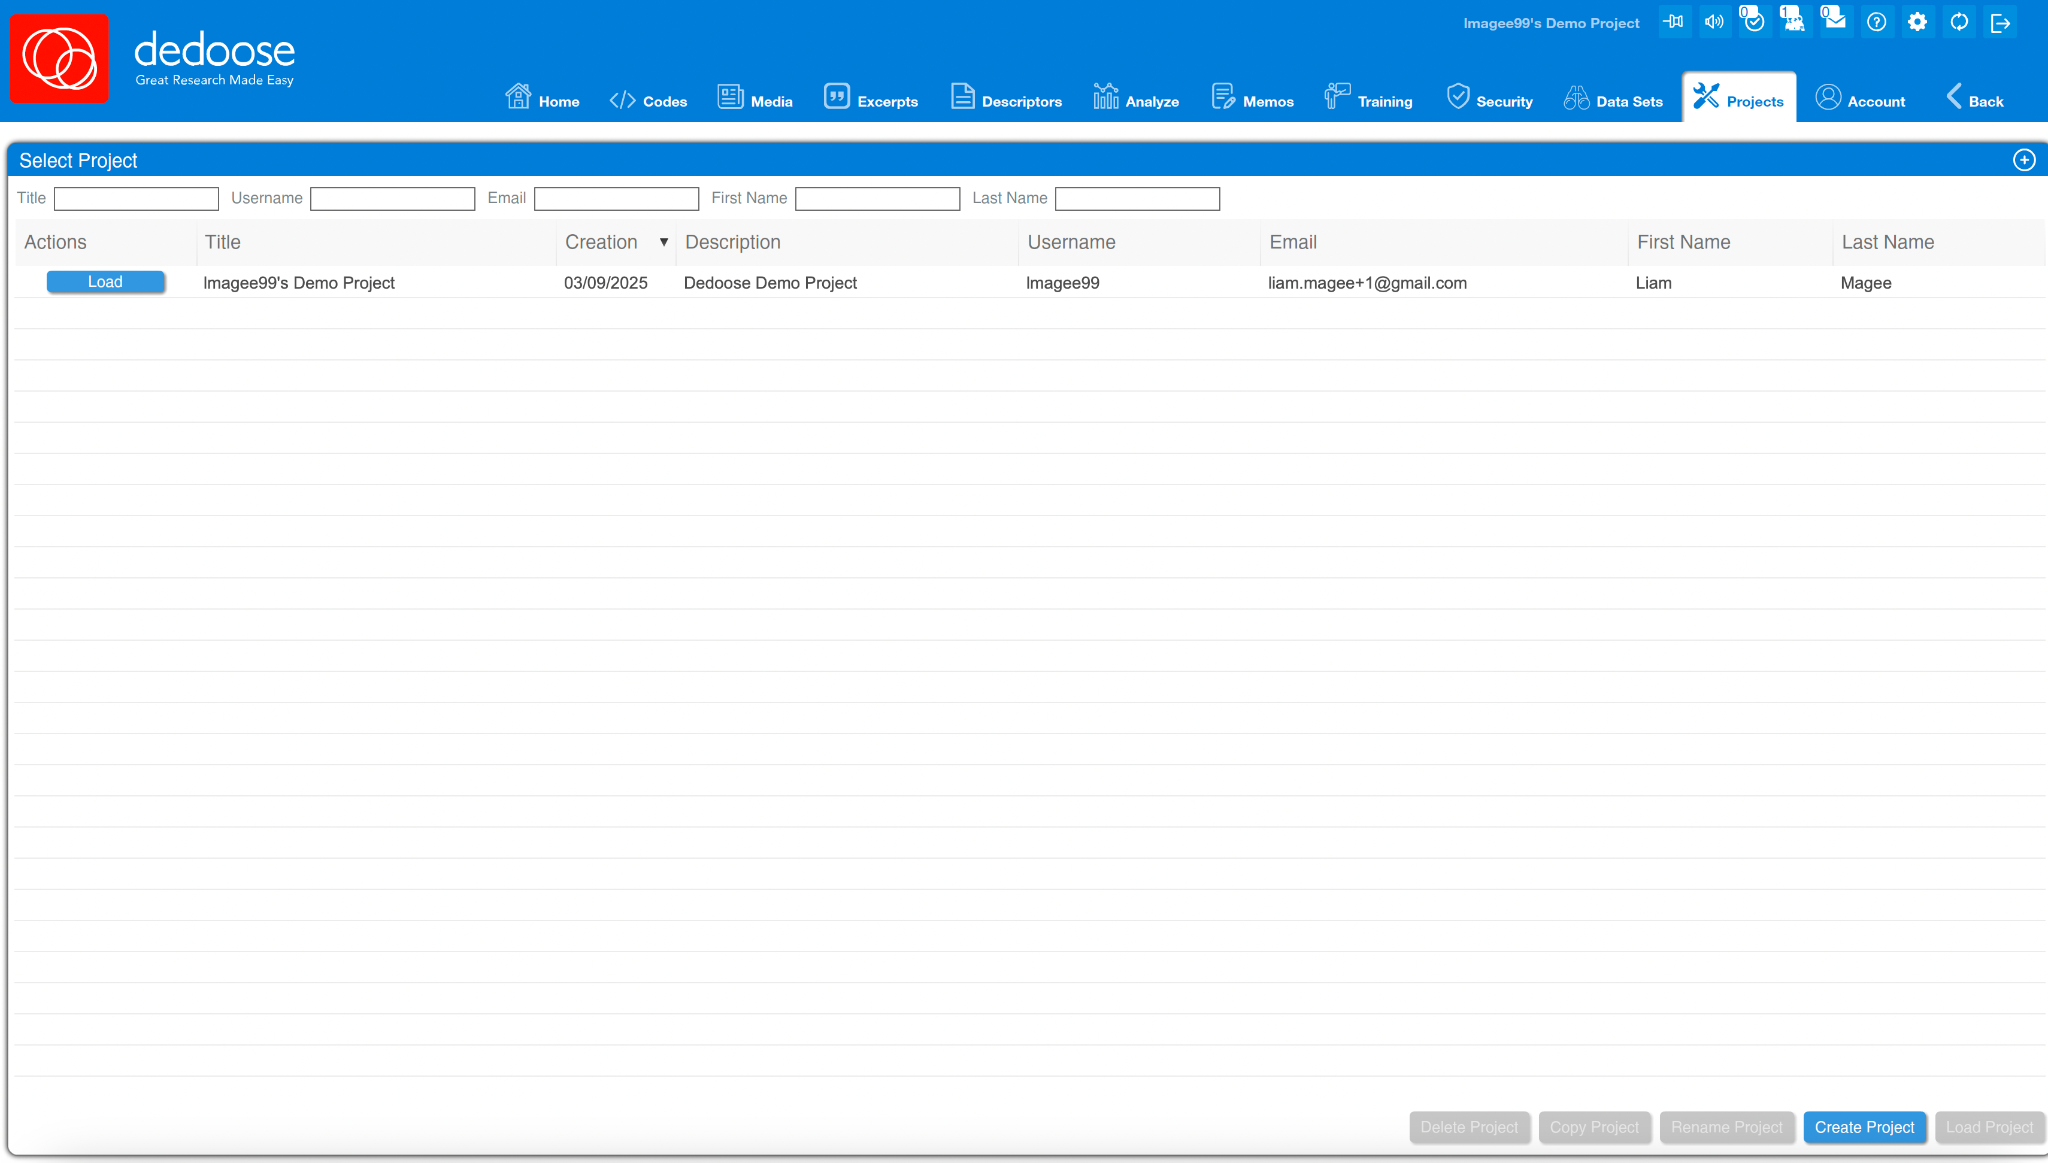Click the refresh arrows icon
Viewport: 2048px width, 1163px height.
(1959, 22)
